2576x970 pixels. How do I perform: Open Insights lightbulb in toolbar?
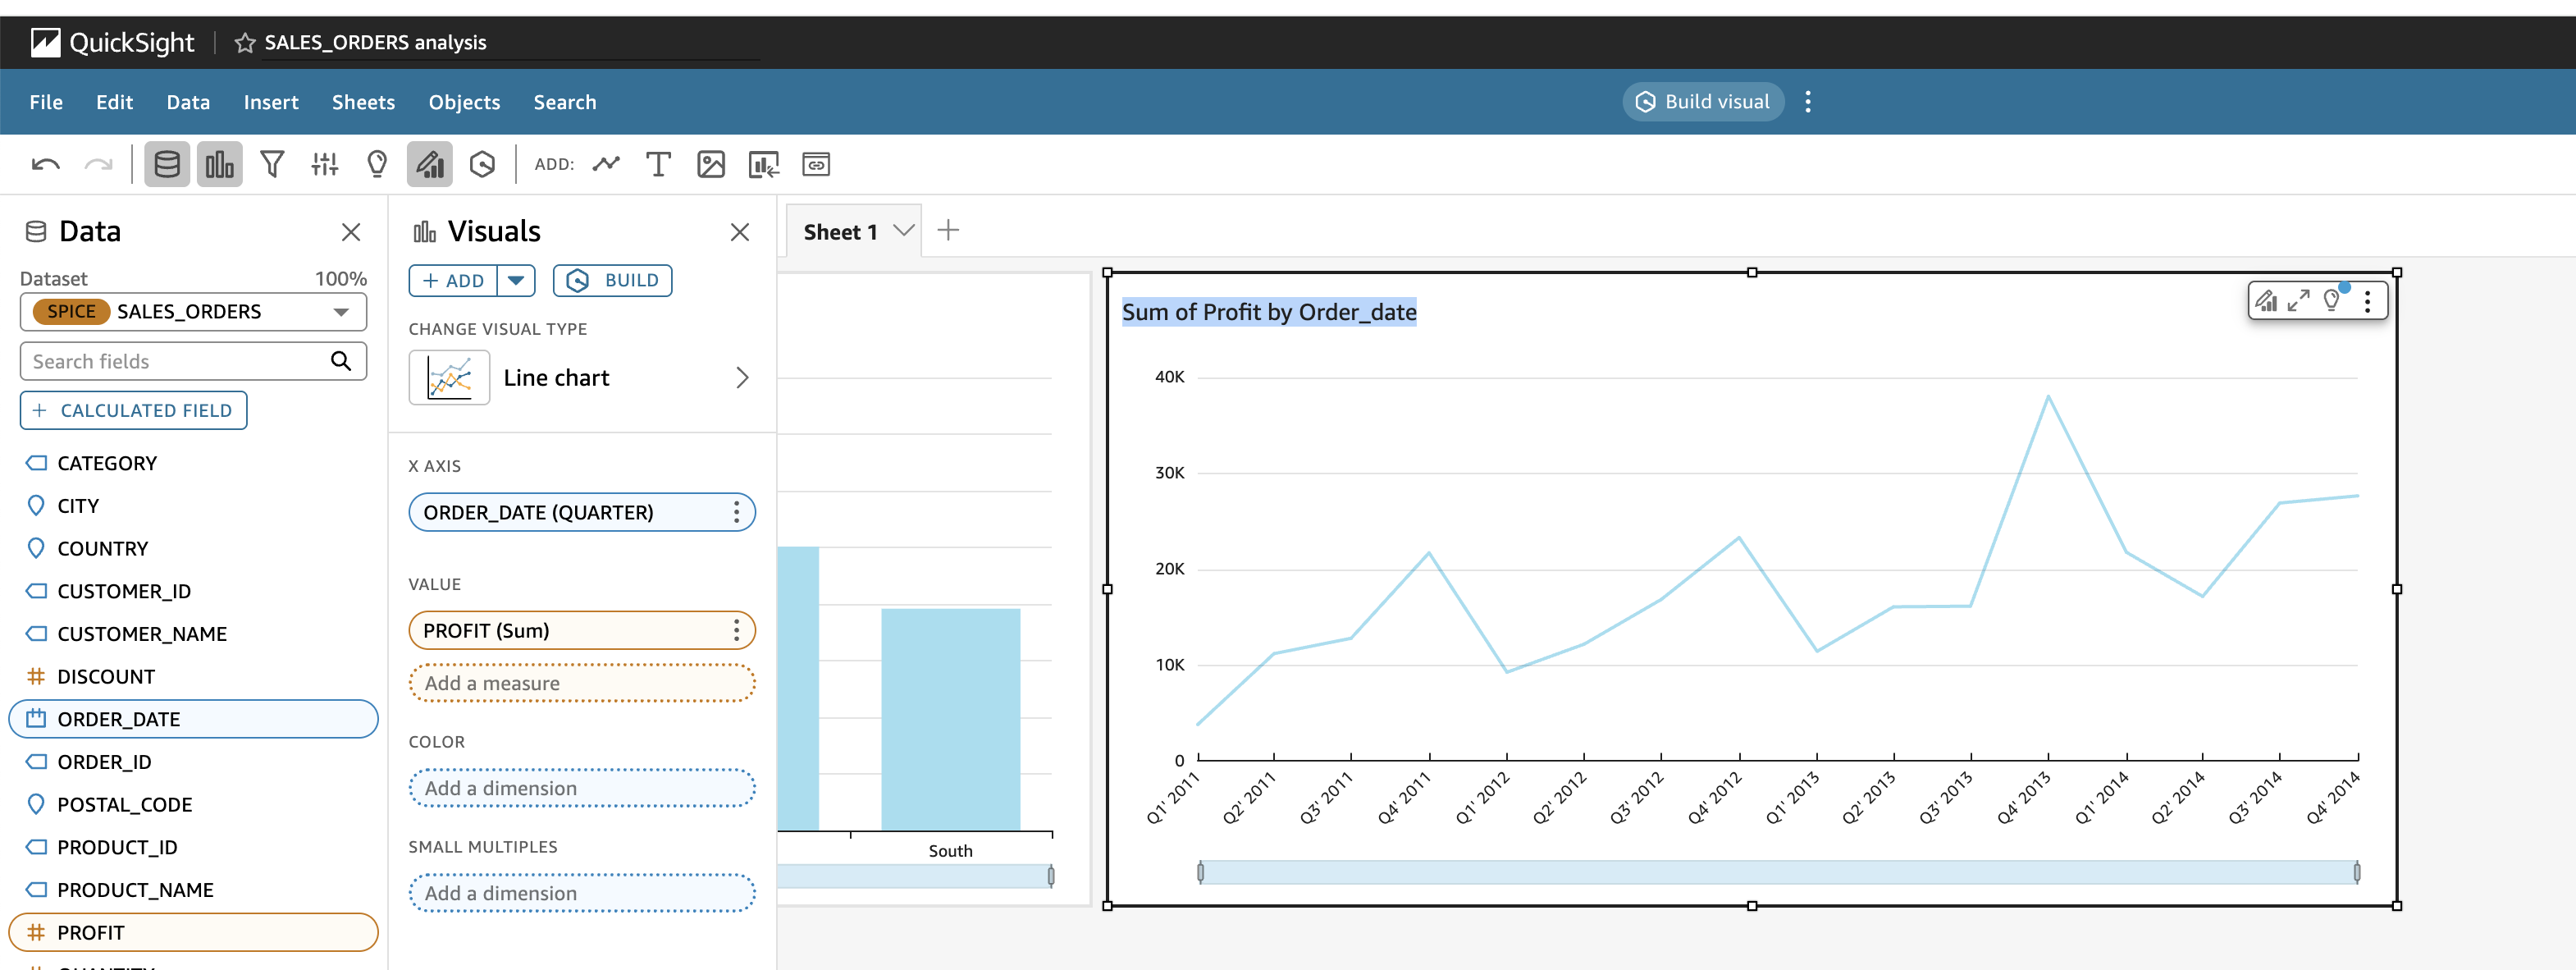pos(377,164)
